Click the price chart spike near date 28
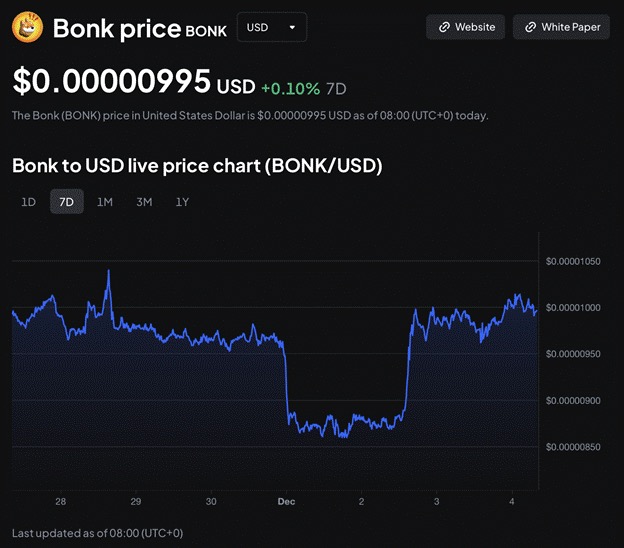The image size is (624, 548). (108, 272)
